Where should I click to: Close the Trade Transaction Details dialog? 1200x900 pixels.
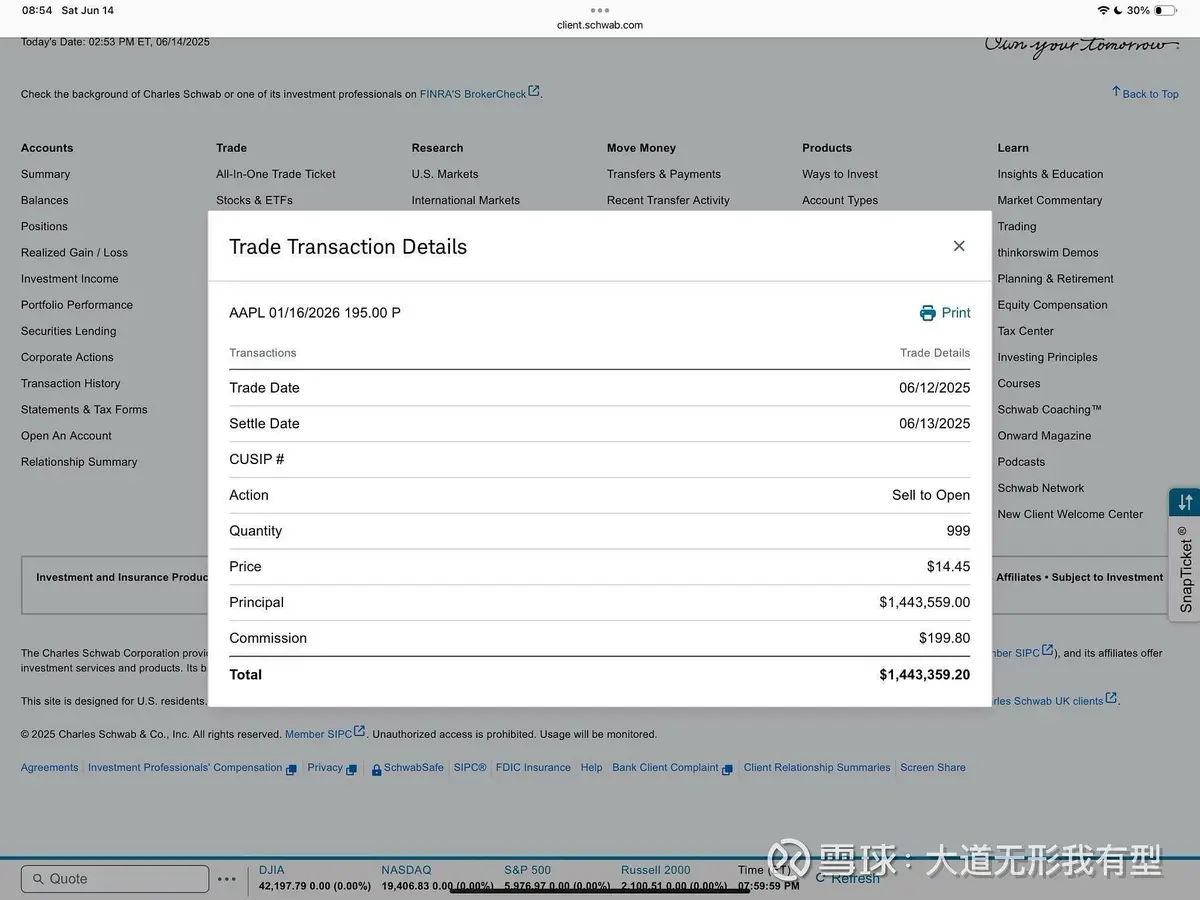tap(959, 246)
